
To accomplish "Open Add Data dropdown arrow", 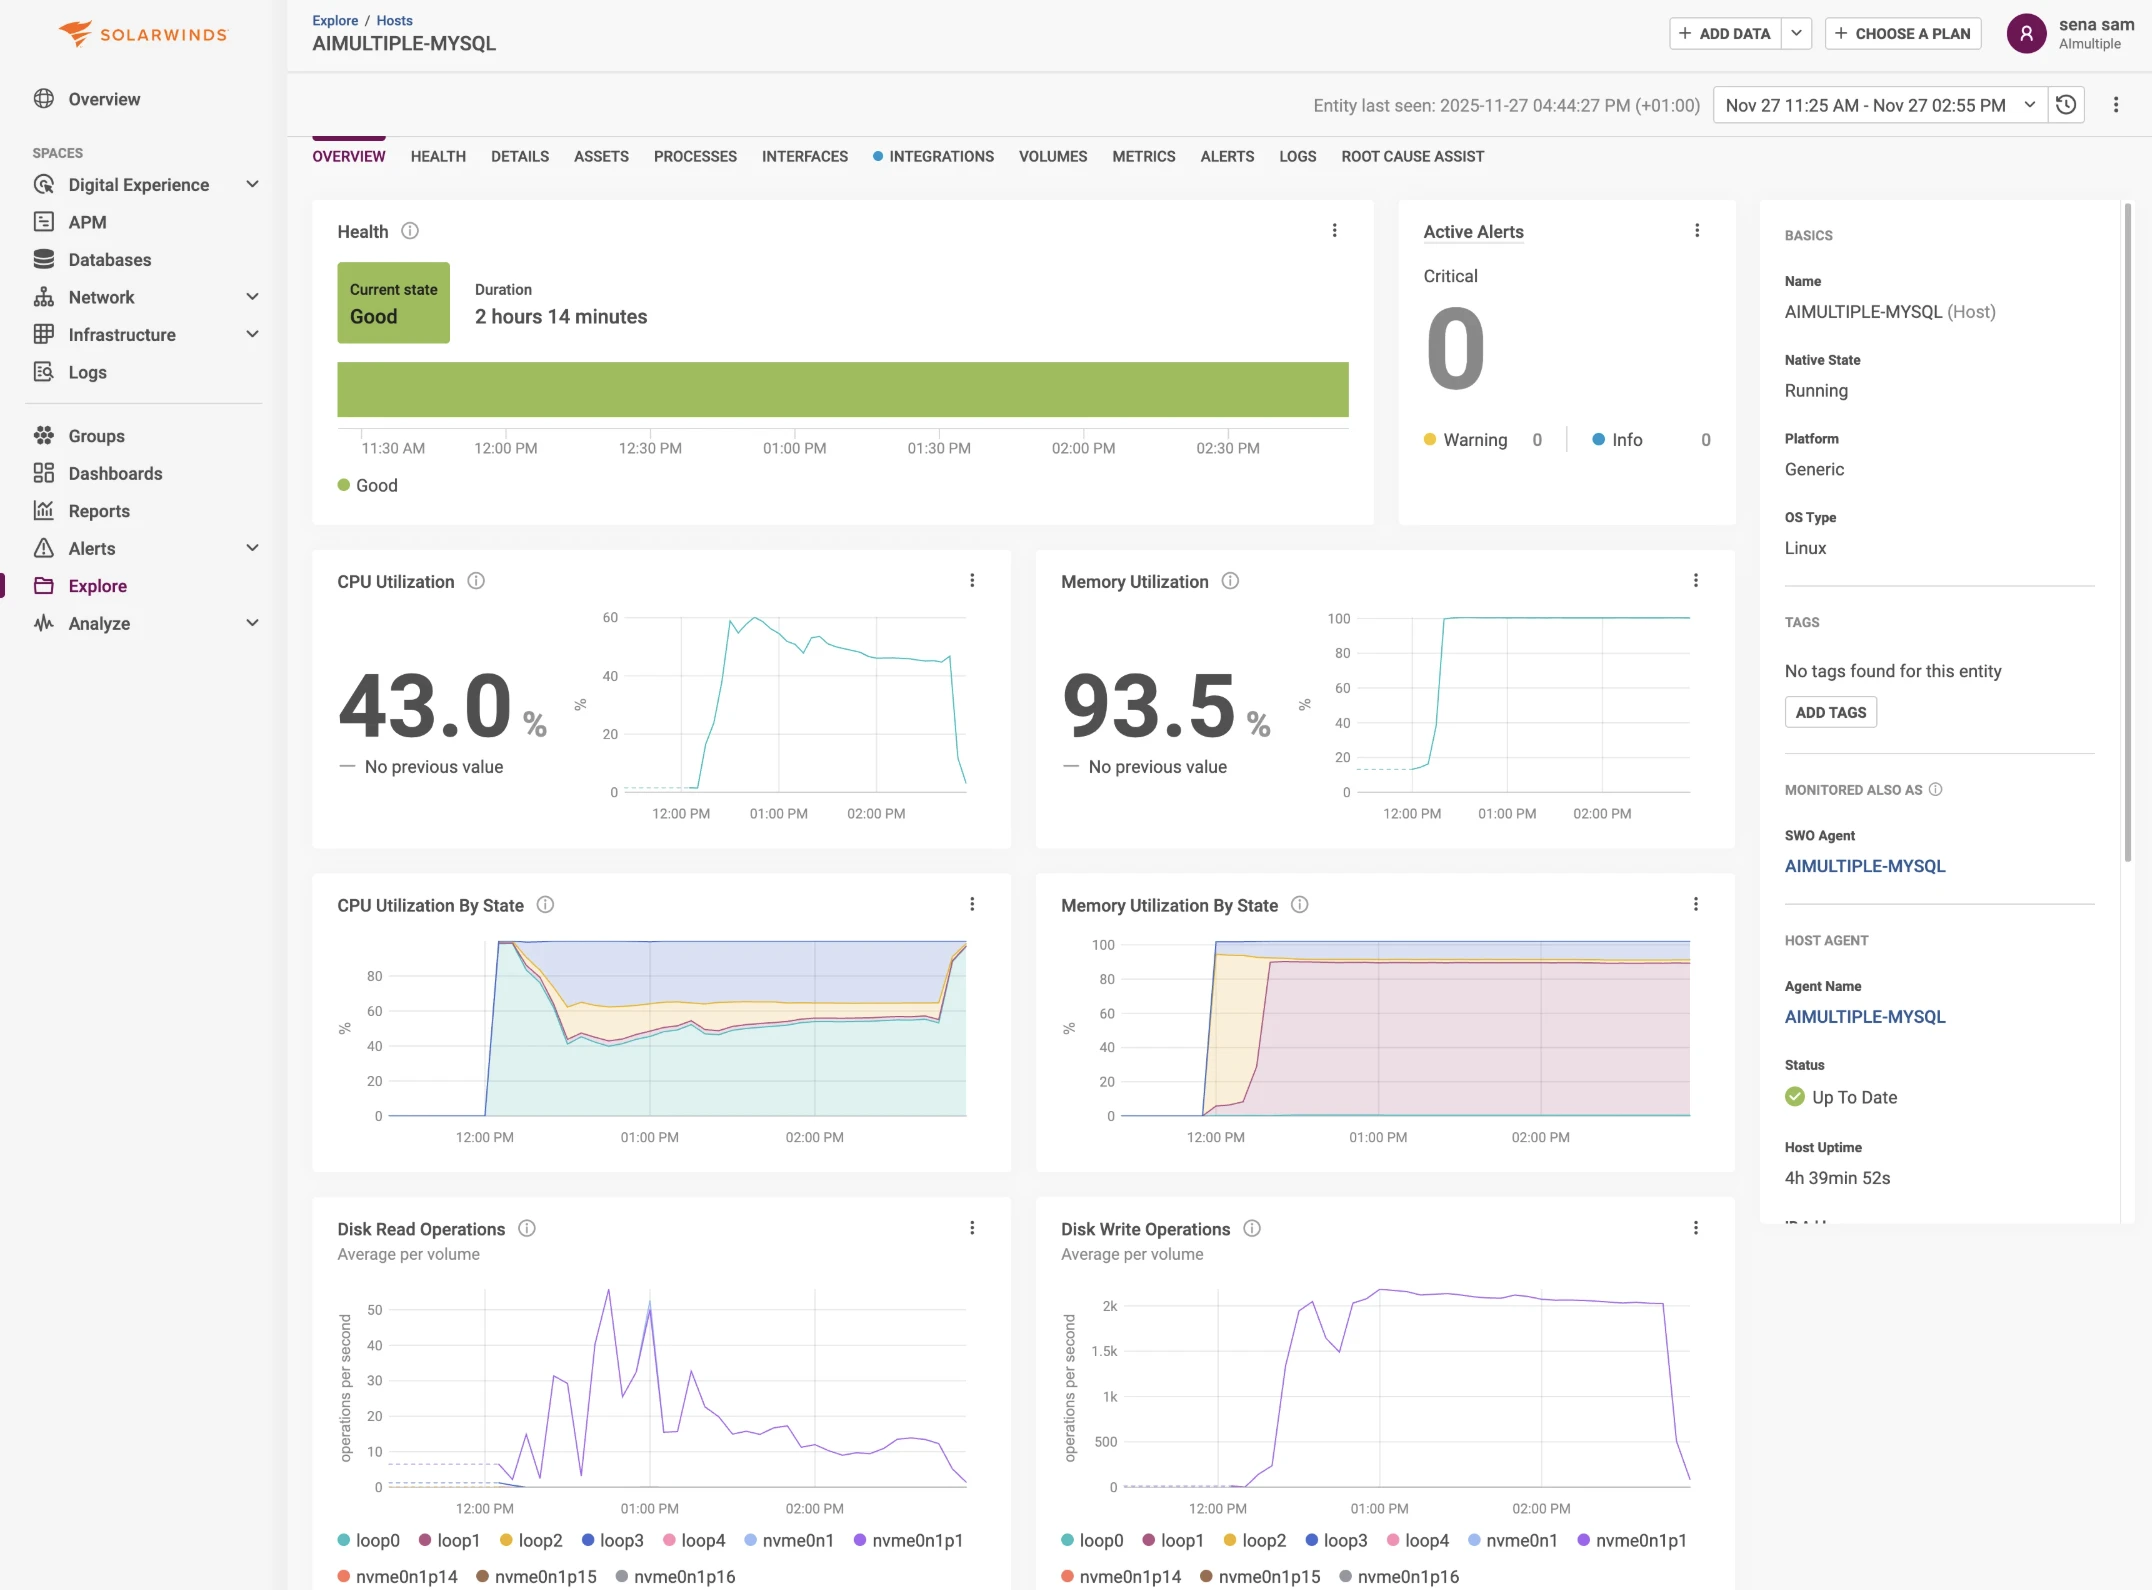I will (x=1796, y=34).
